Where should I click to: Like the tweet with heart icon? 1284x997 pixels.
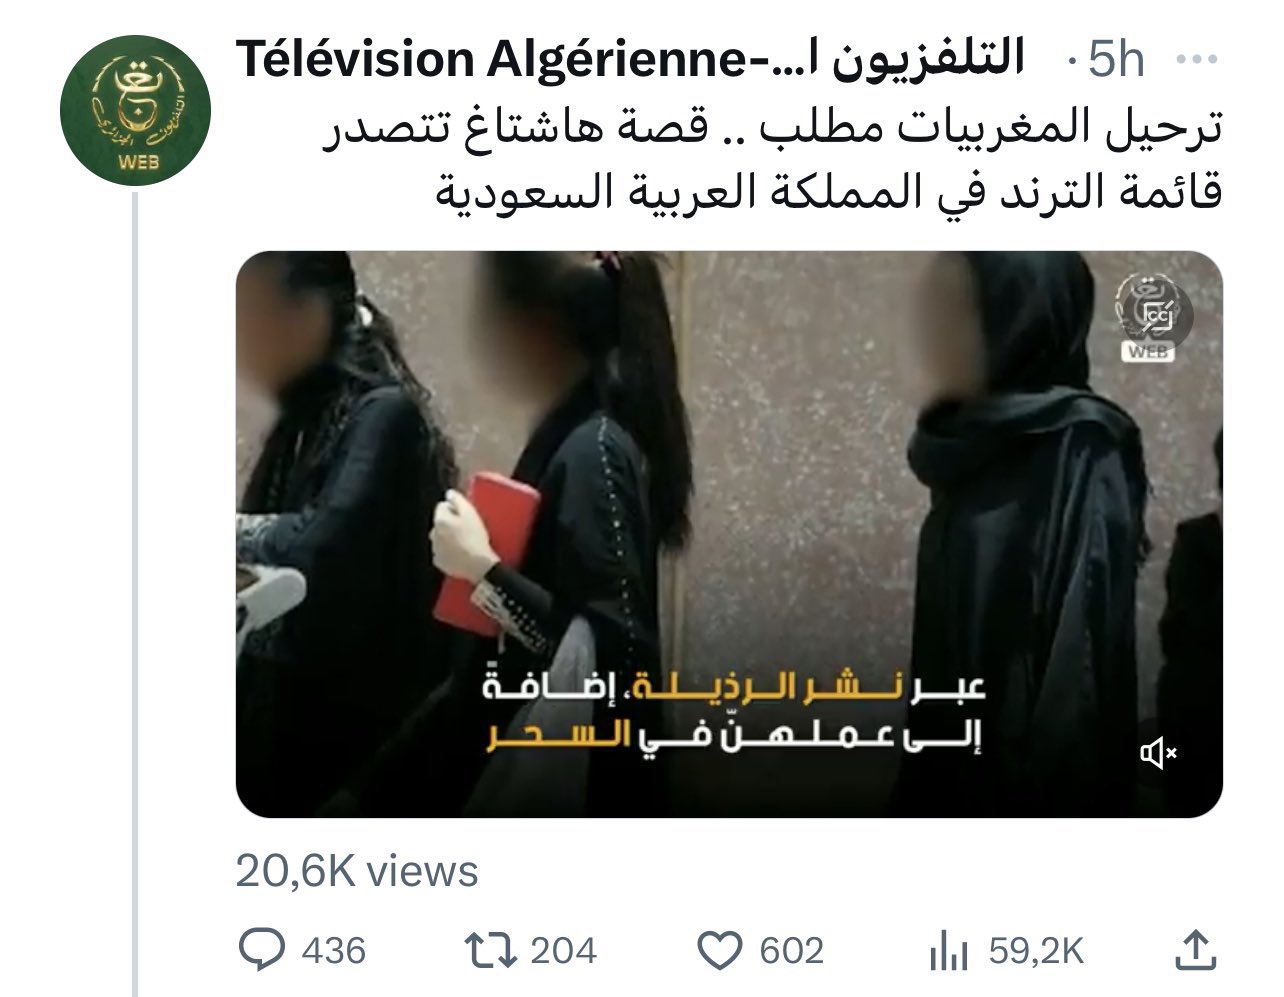pos(720,950)
